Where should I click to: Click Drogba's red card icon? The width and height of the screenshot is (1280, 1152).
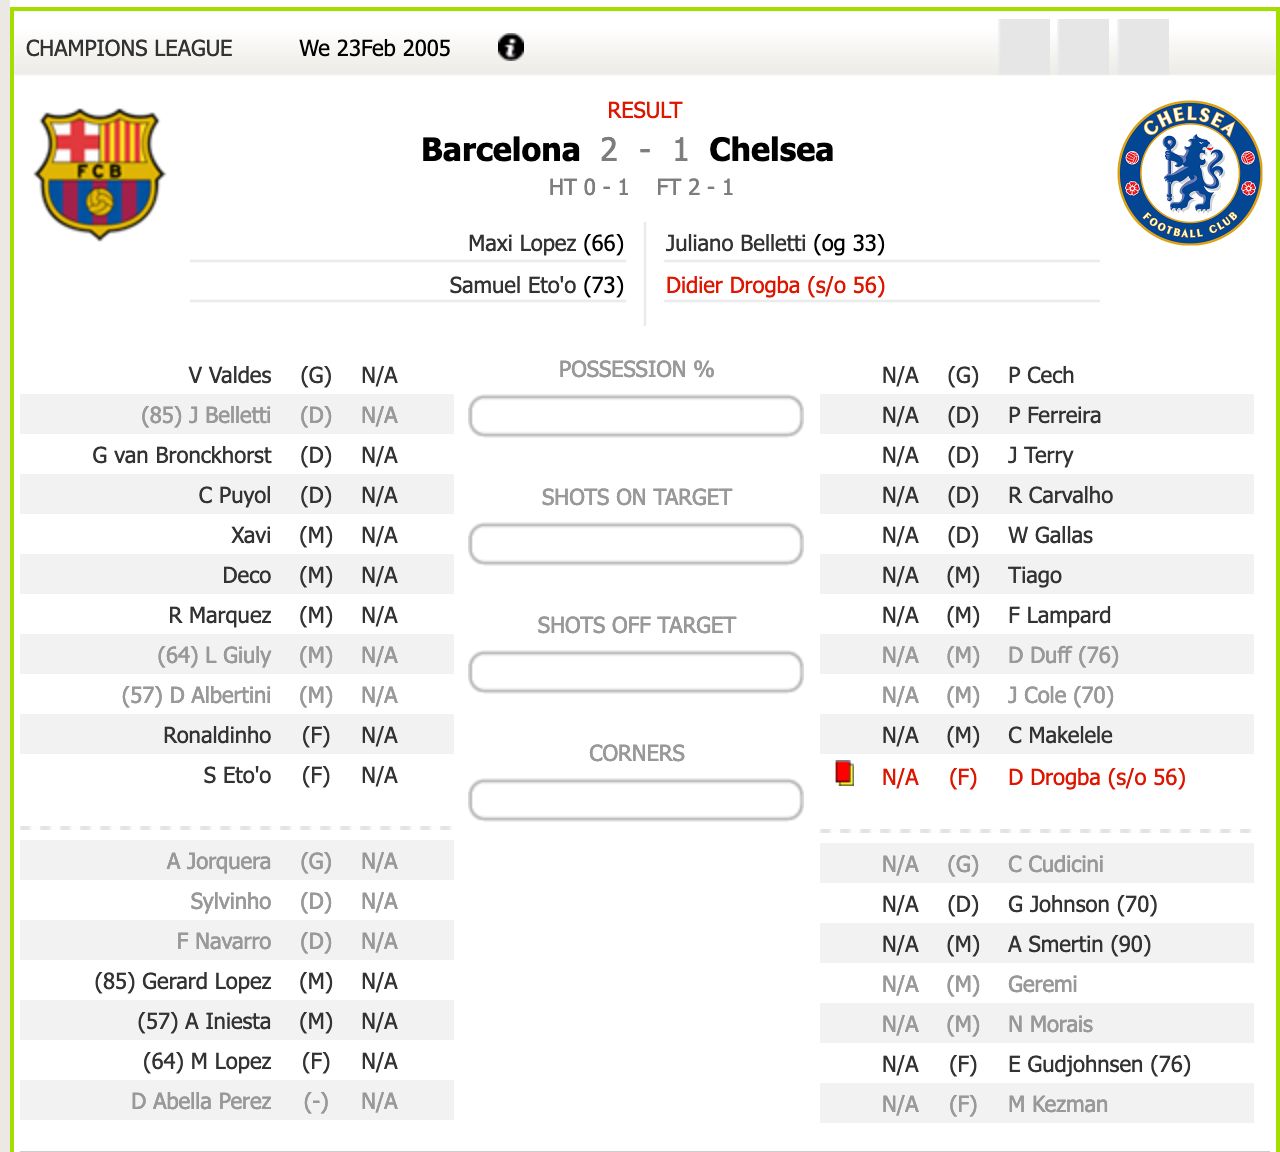(x=845, y=774)
